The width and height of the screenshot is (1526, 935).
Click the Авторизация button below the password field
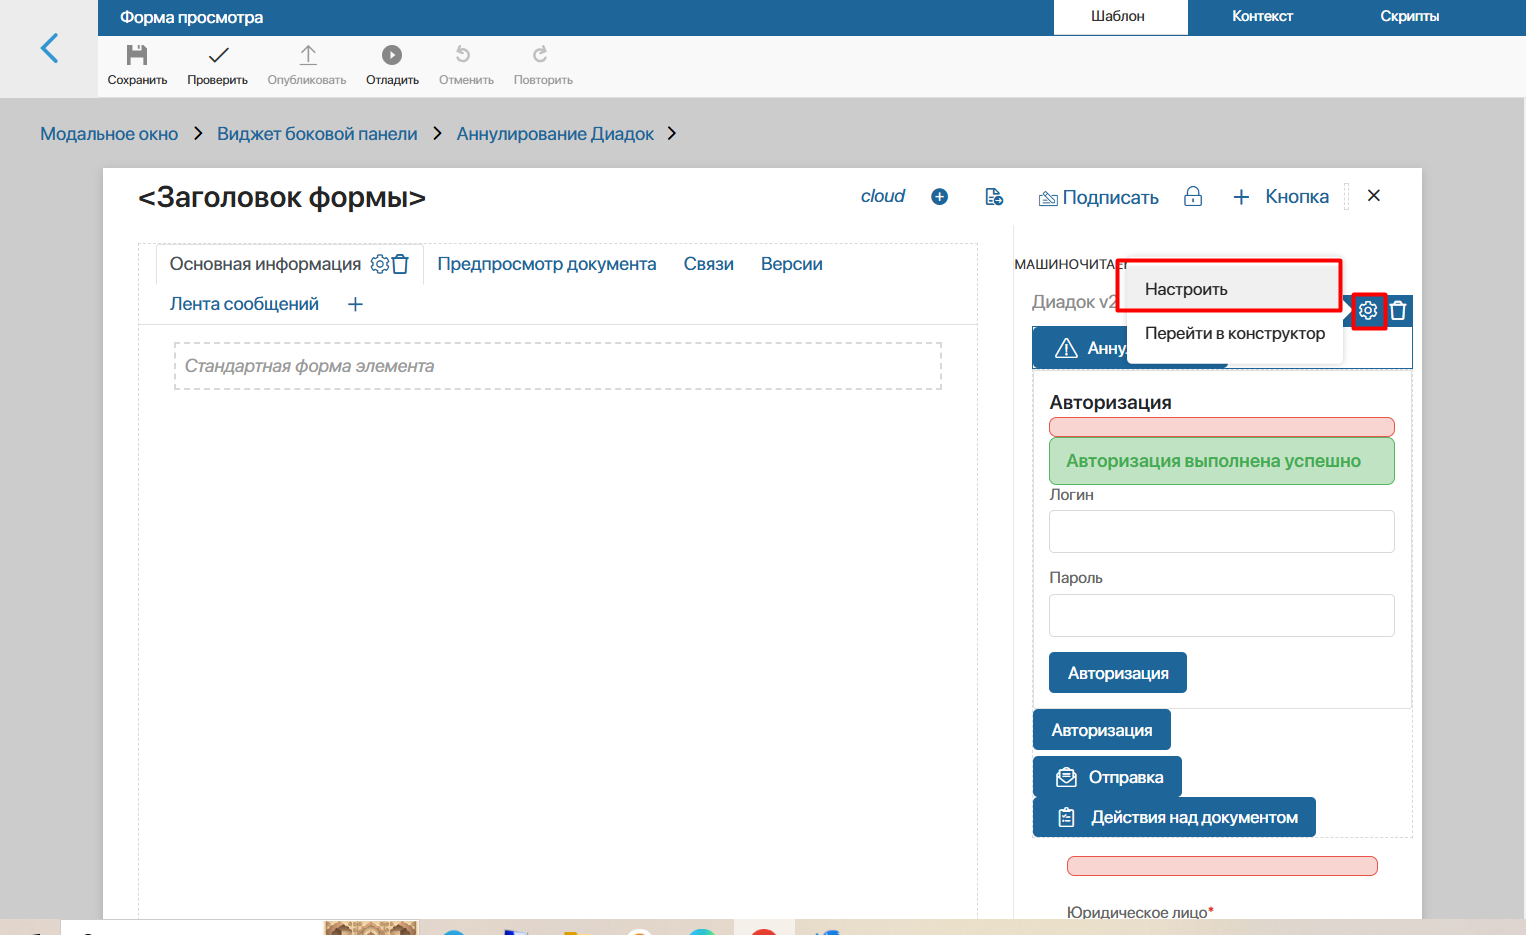(1118, 673)
